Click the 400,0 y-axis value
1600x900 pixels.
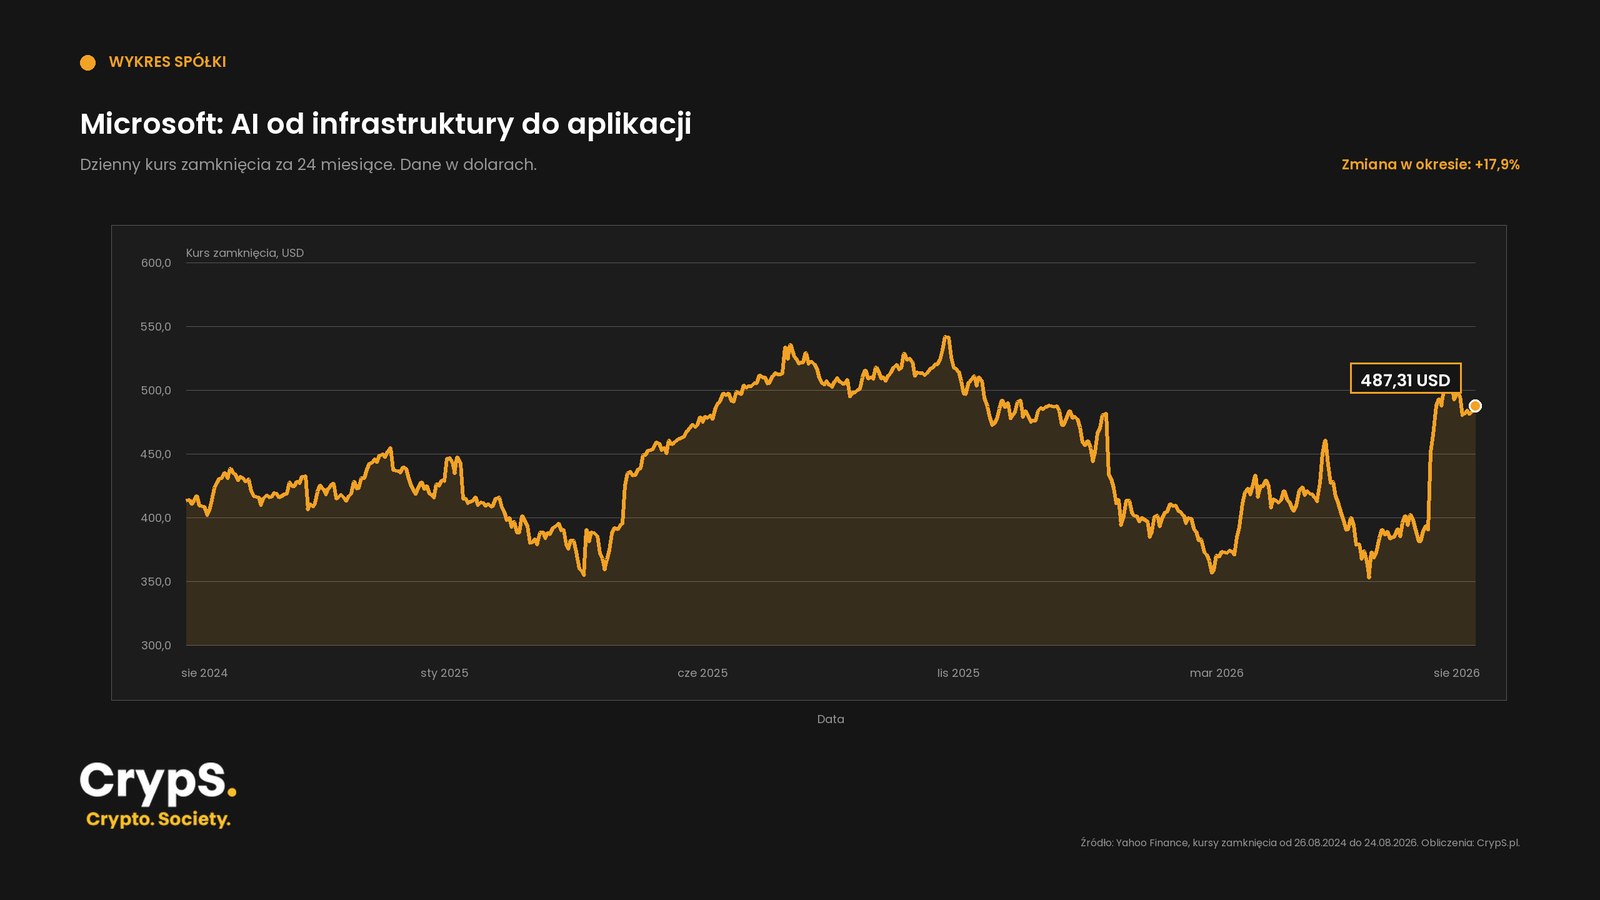[156, 518]
